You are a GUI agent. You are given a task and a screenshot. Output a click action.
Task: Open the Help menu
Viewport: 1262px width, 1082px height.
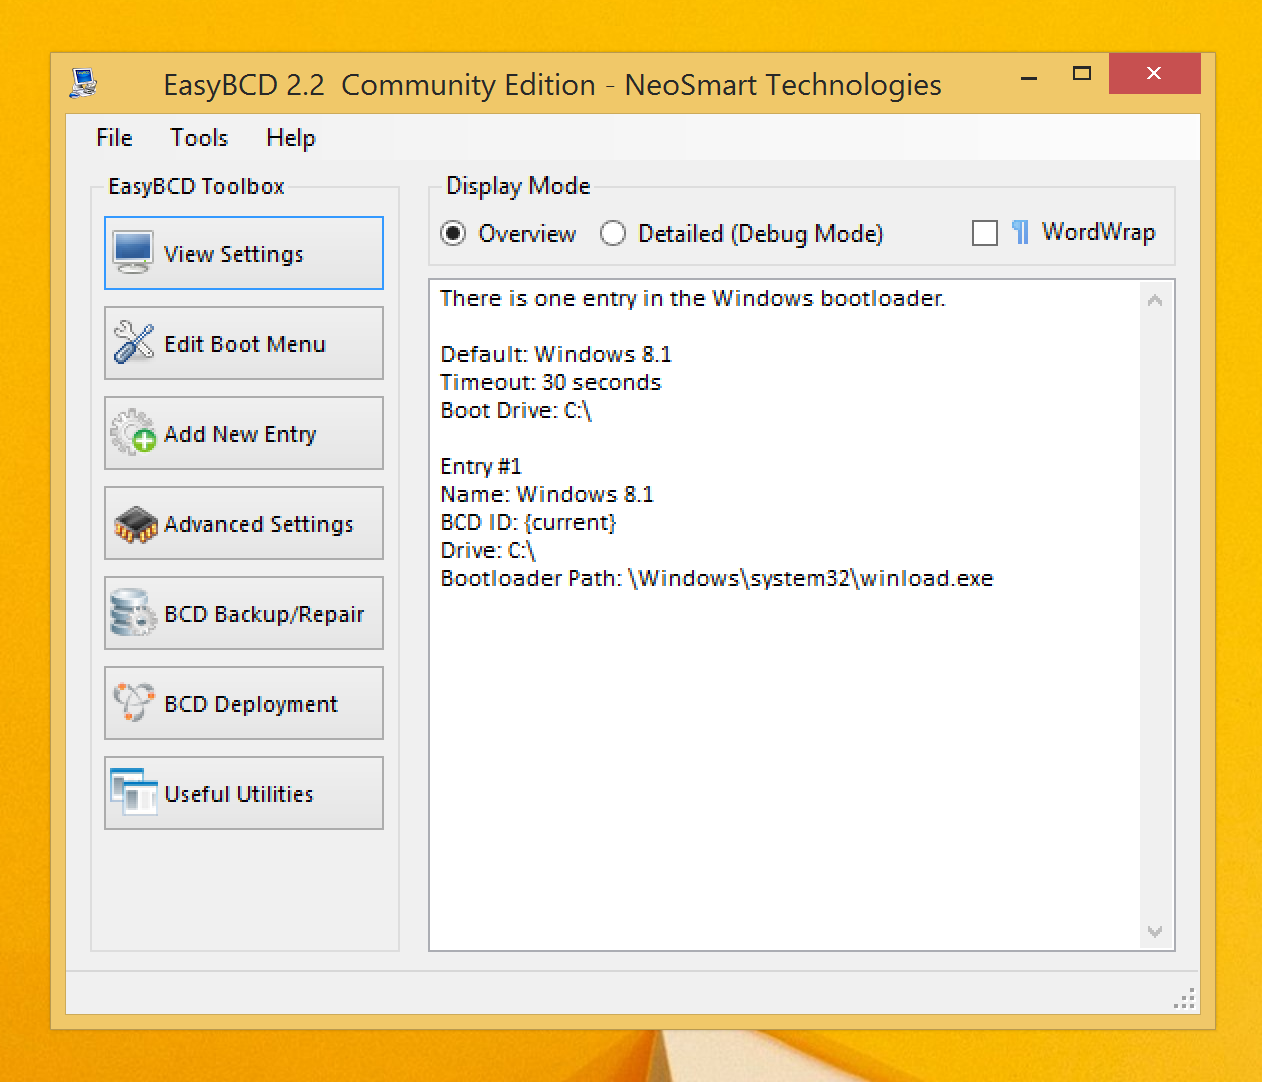(291, 138)
